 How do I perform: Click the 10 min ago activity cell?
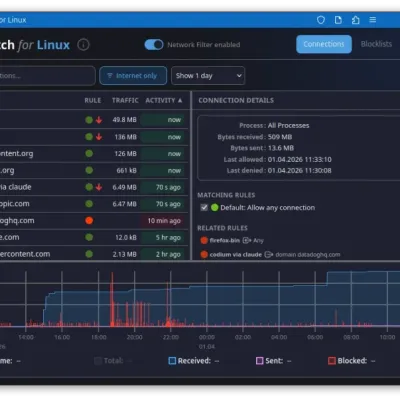click(163, 221)
